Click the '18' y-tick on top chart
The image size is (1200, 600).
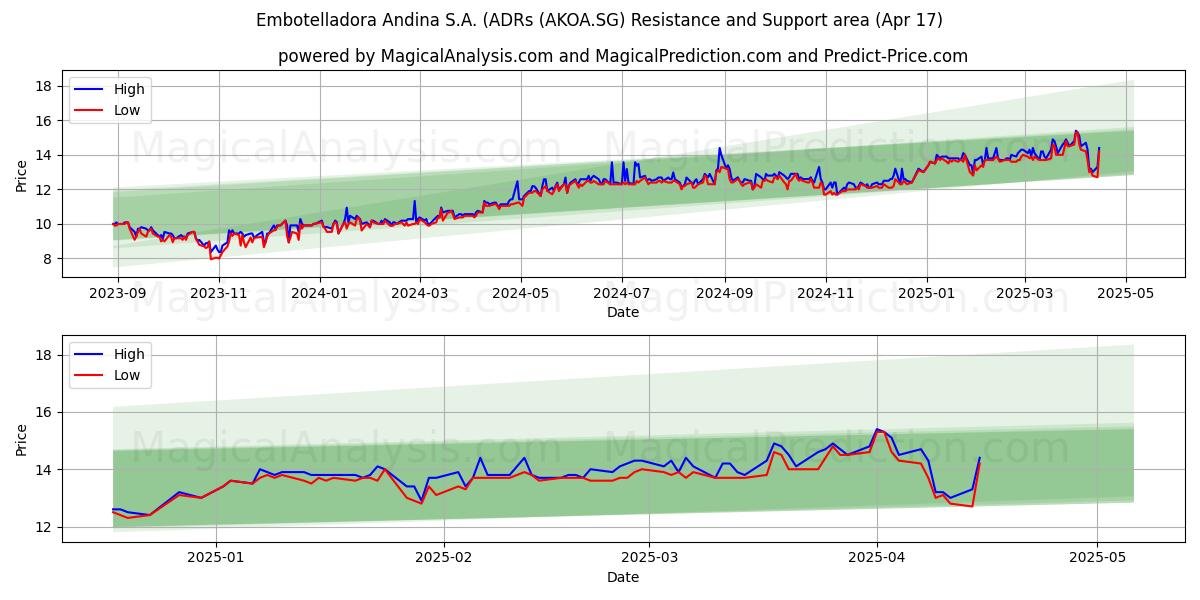coord(44,87)
